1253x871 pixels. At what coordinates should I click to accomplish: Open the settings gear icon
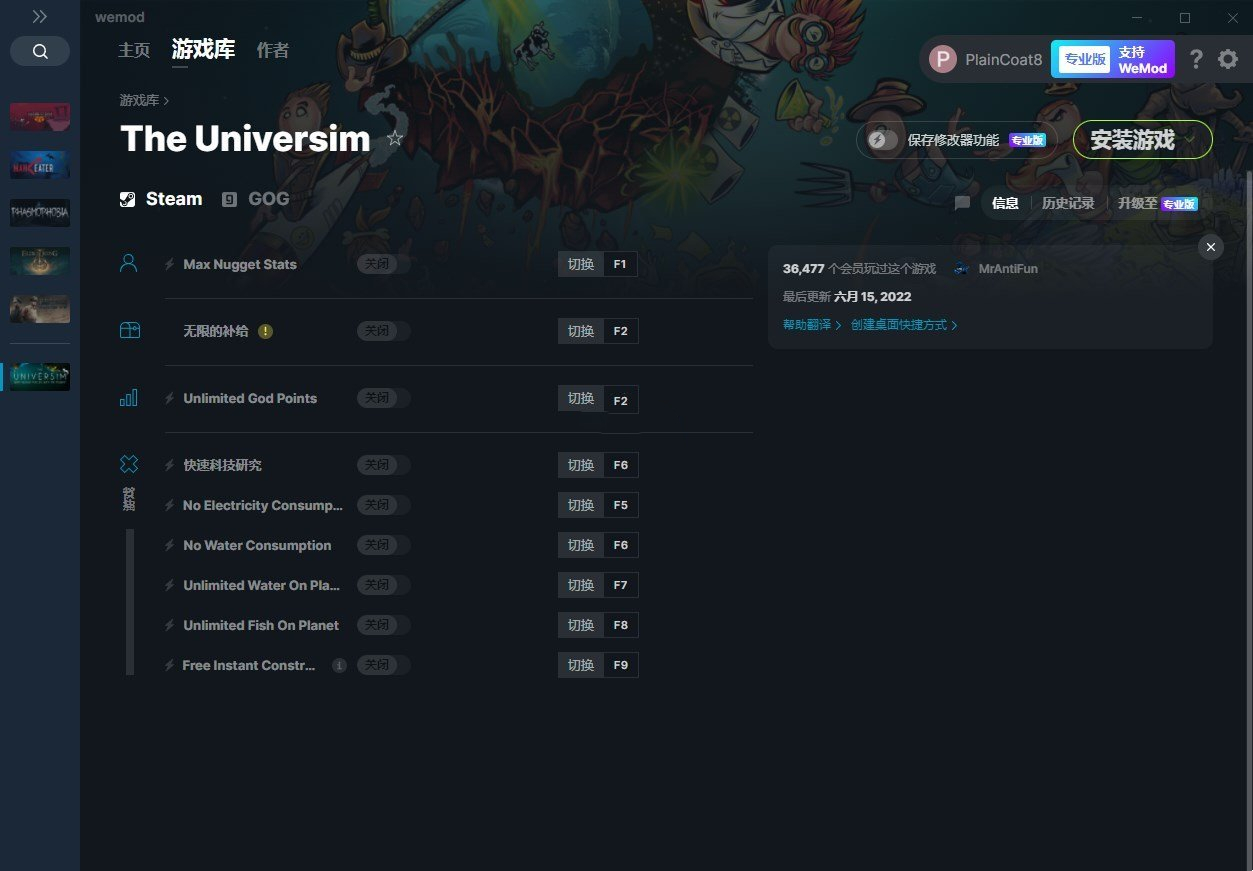(1228, 59)
